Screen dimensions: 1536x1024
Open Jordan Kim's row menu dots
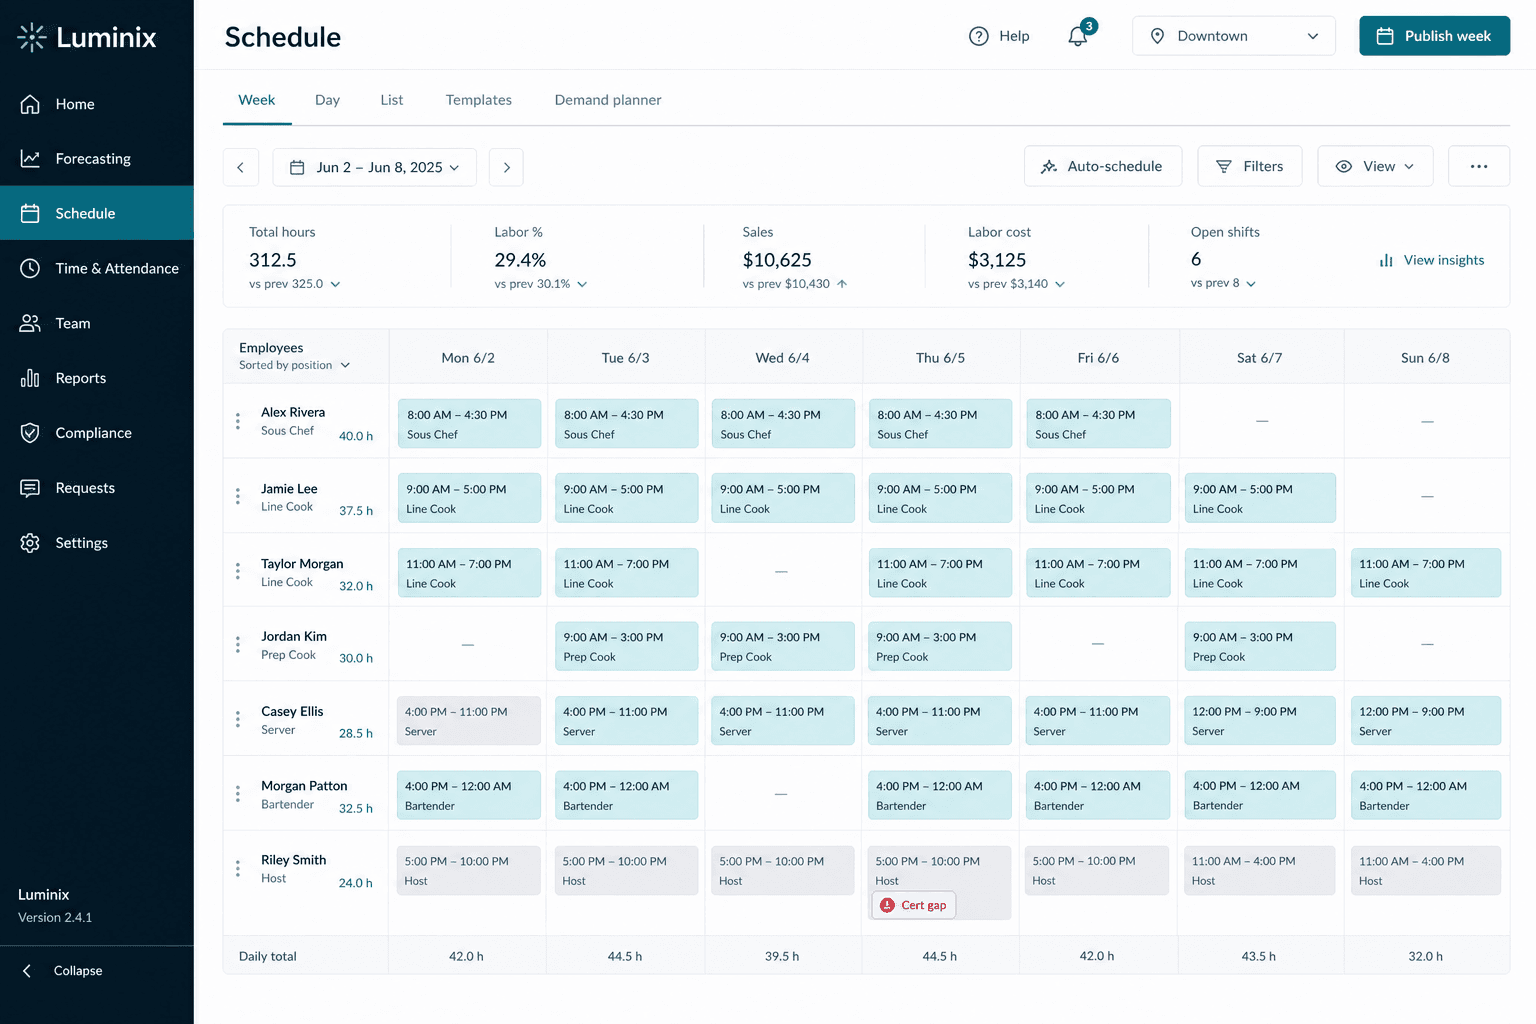238,645
